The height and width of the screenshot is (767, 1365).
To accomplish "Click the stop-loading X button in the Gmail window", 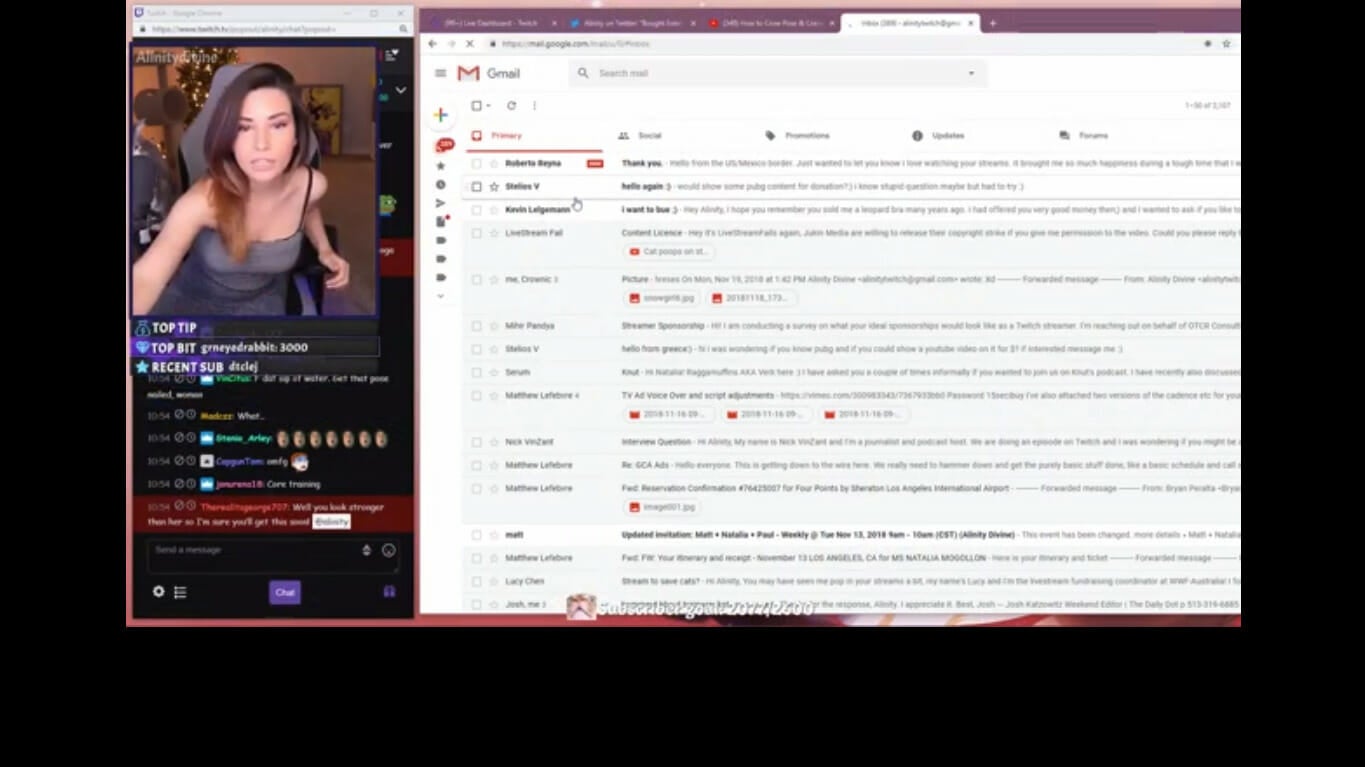I will point(470,44).
